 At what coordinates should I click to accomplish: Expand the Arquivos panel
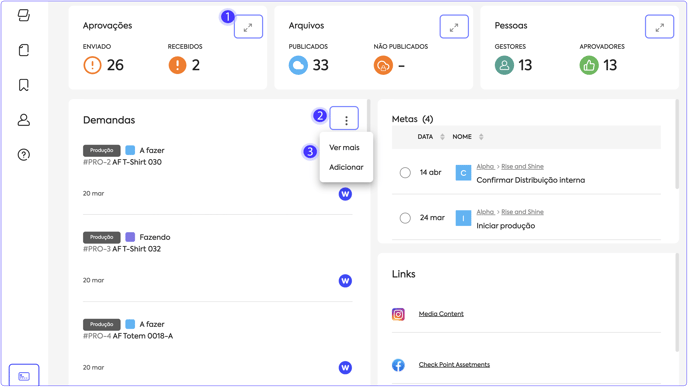pyautogui.click(x=454, y=27)
